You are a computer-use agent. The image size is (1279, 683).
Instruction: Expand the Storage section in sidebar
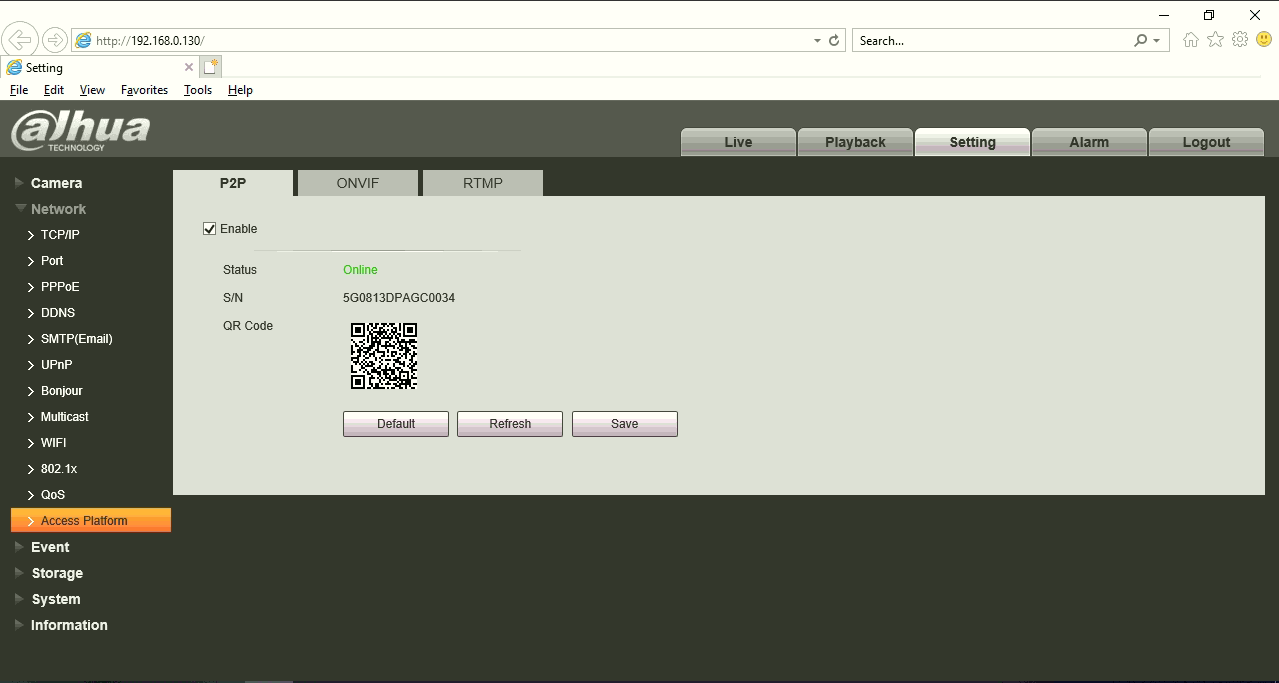57,573
